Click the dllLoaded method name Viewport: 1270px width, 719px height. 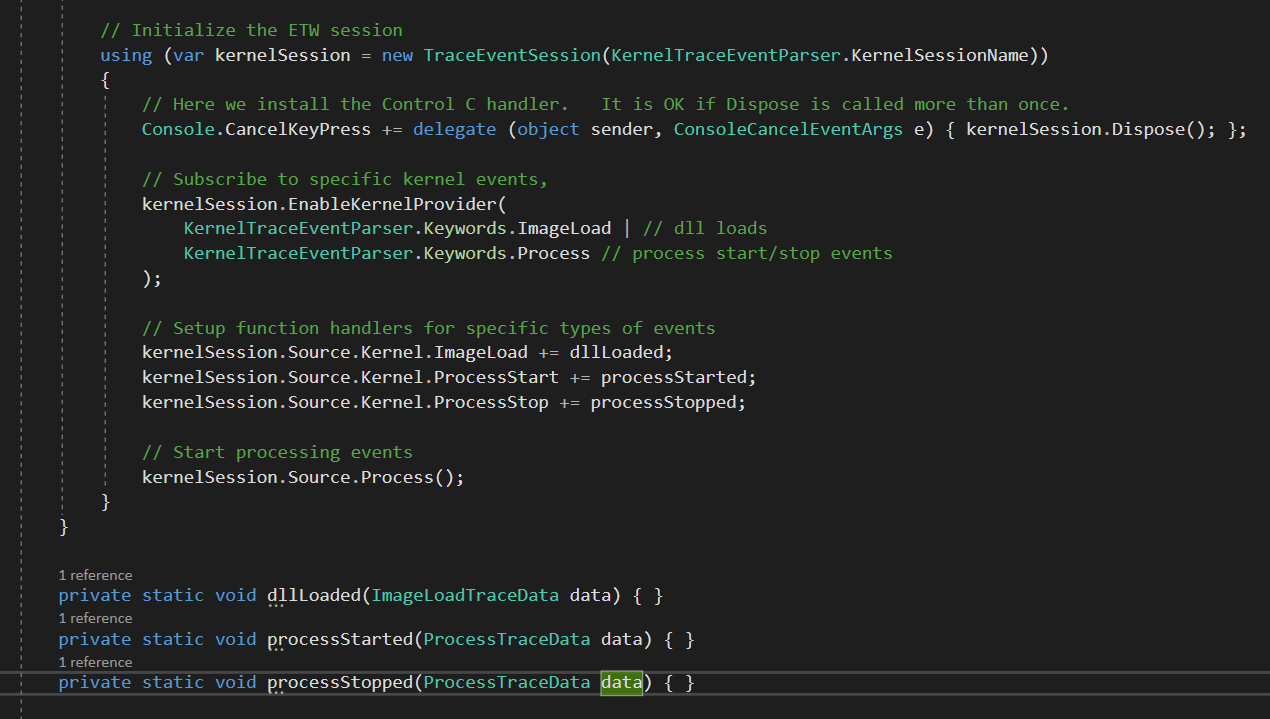tap(313, 595)
